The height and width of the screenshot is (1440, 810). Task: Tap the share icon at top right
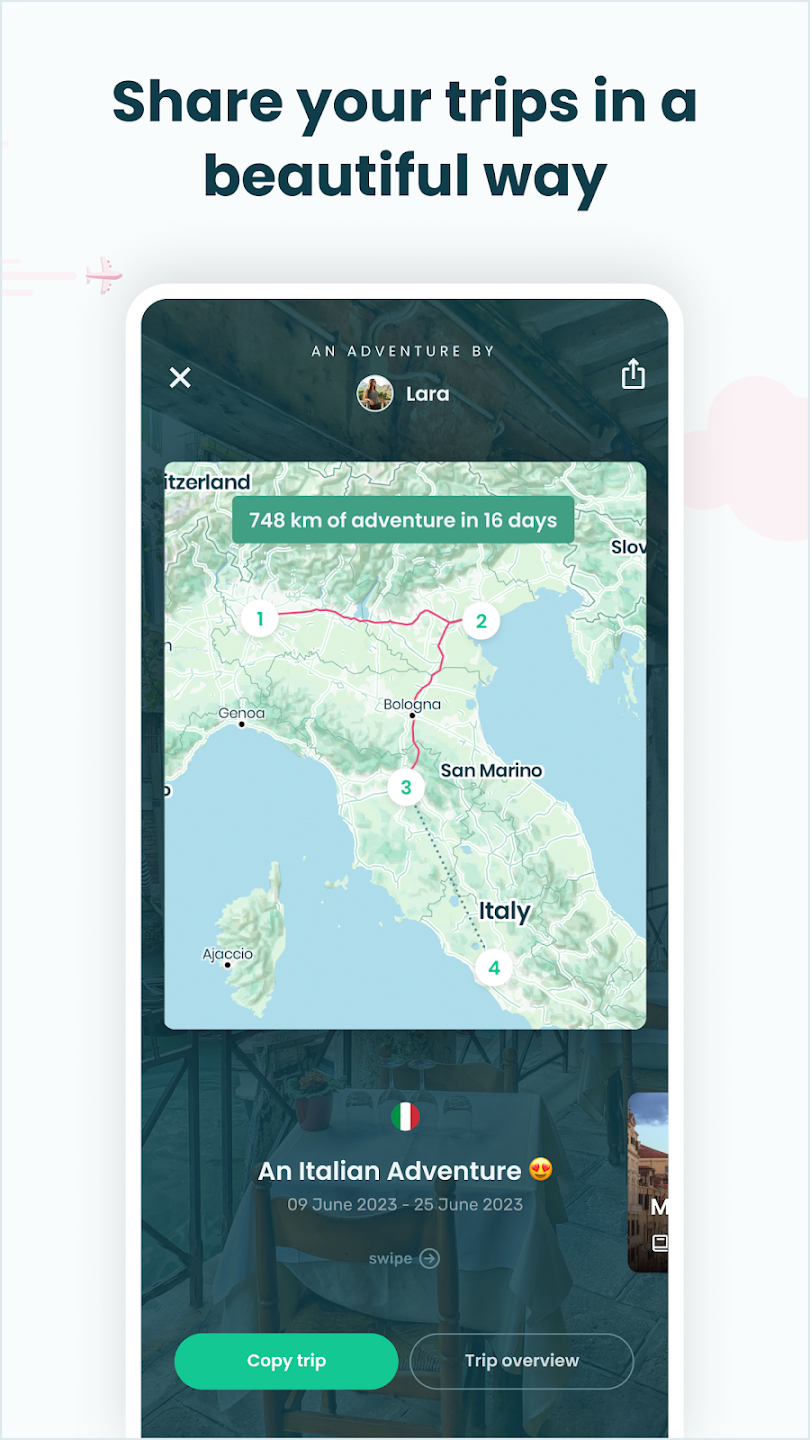(x=633, y=374)
